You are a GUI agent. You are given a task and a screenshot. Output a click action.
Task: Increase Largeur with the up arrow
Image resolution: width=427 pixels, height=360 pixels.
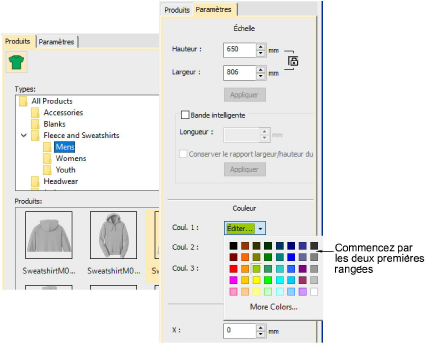pyautogui.click(x=261, y=69)
